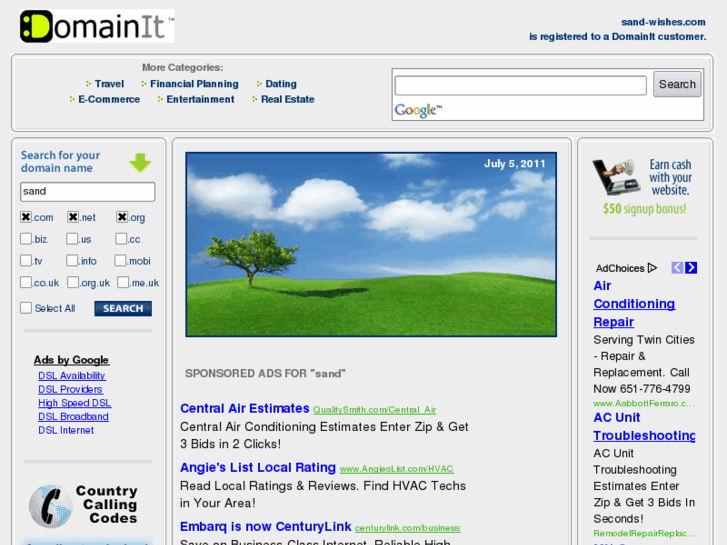This screenshot has width=727, height=545.
Task: Click the Earn cash laptop image
Action: pyautogui.click(x=614, y=177)
